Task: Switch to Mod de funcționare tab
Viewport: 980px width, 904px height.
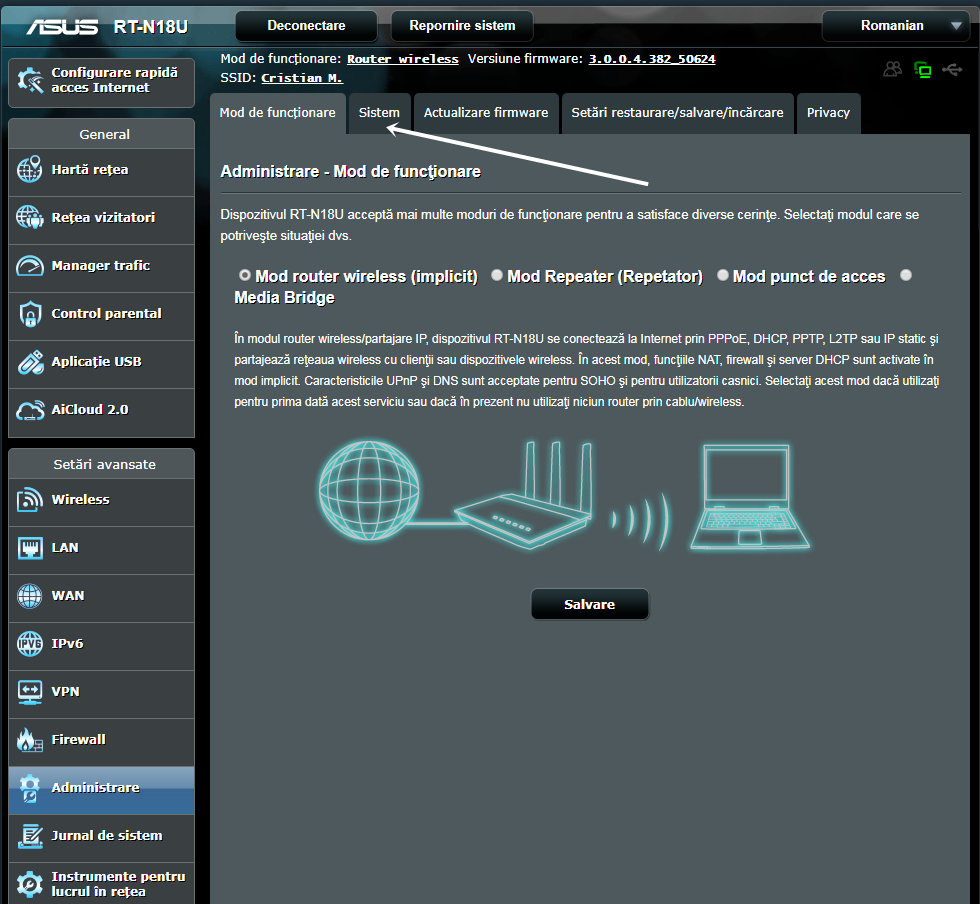Action: (x=278, y=113)
